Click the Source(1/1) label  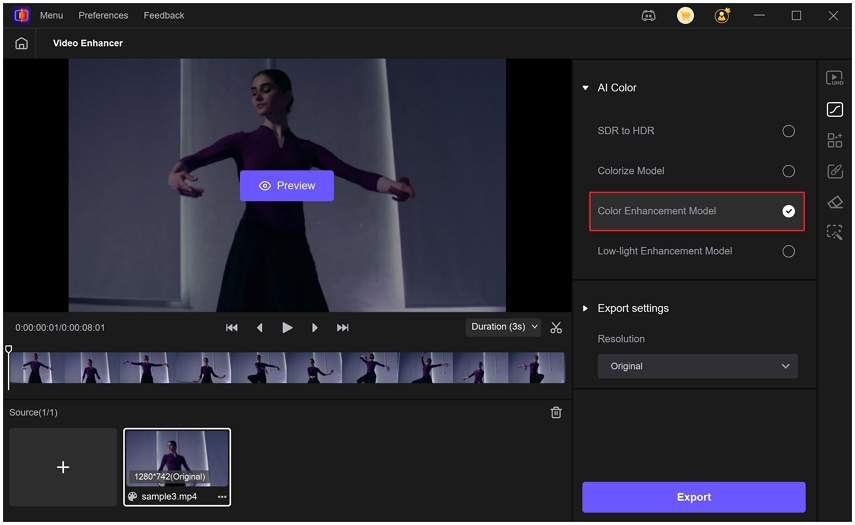33,413
